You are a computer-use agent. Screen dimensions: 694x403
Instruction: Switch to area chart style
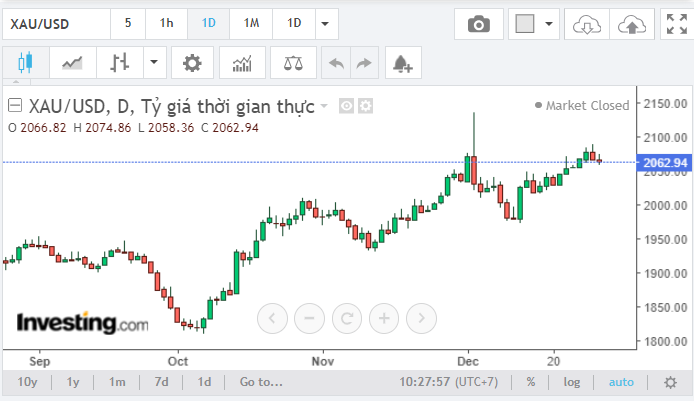click(x=72, y=62)
